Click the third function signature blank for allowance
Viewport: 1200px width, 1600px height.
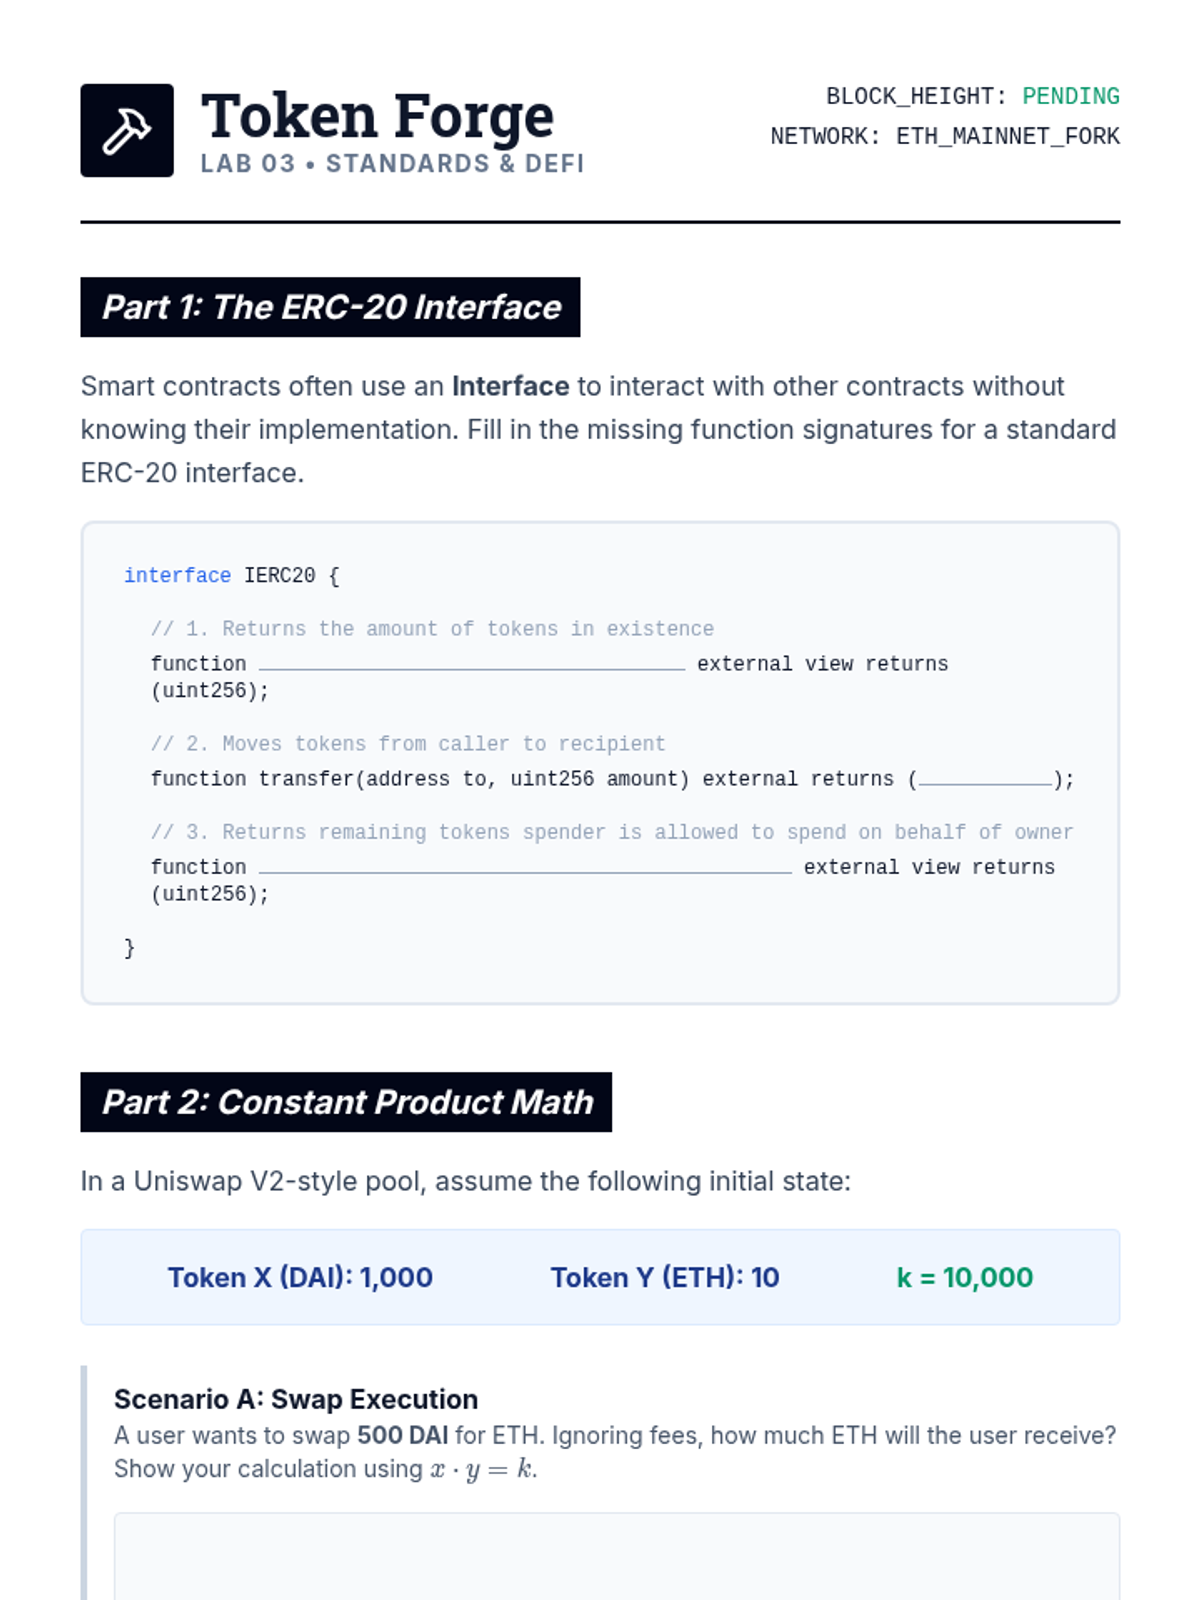click(525, 867)
